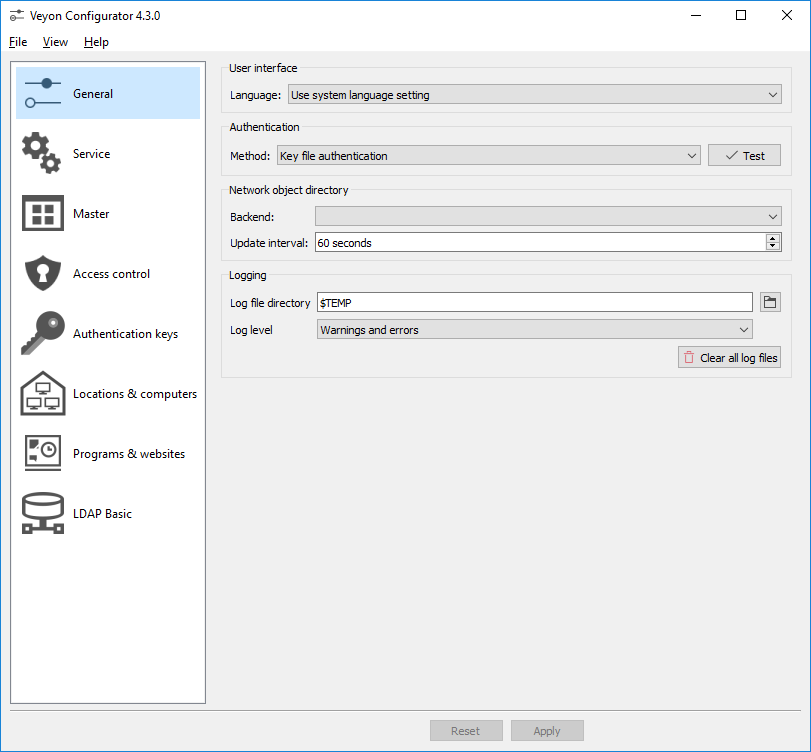Open the General settings page
This screenshot has width=811, height=752.
108,93
